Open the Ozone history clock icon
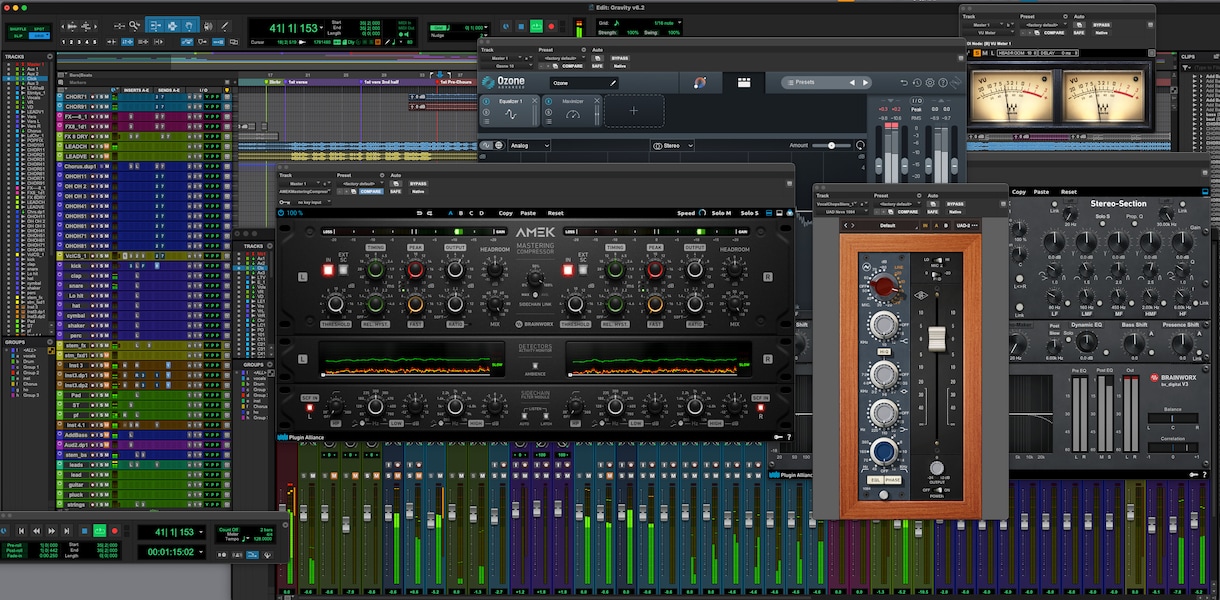This screenshot has width=1220, height=600. click(917, 83)
